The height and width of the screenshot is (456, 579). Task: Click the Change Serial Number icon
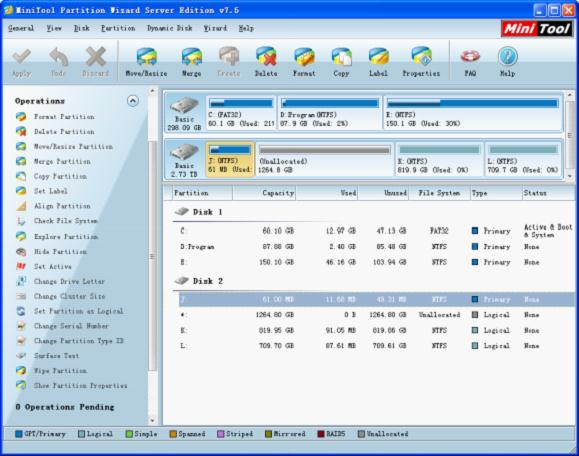[21, 326]
